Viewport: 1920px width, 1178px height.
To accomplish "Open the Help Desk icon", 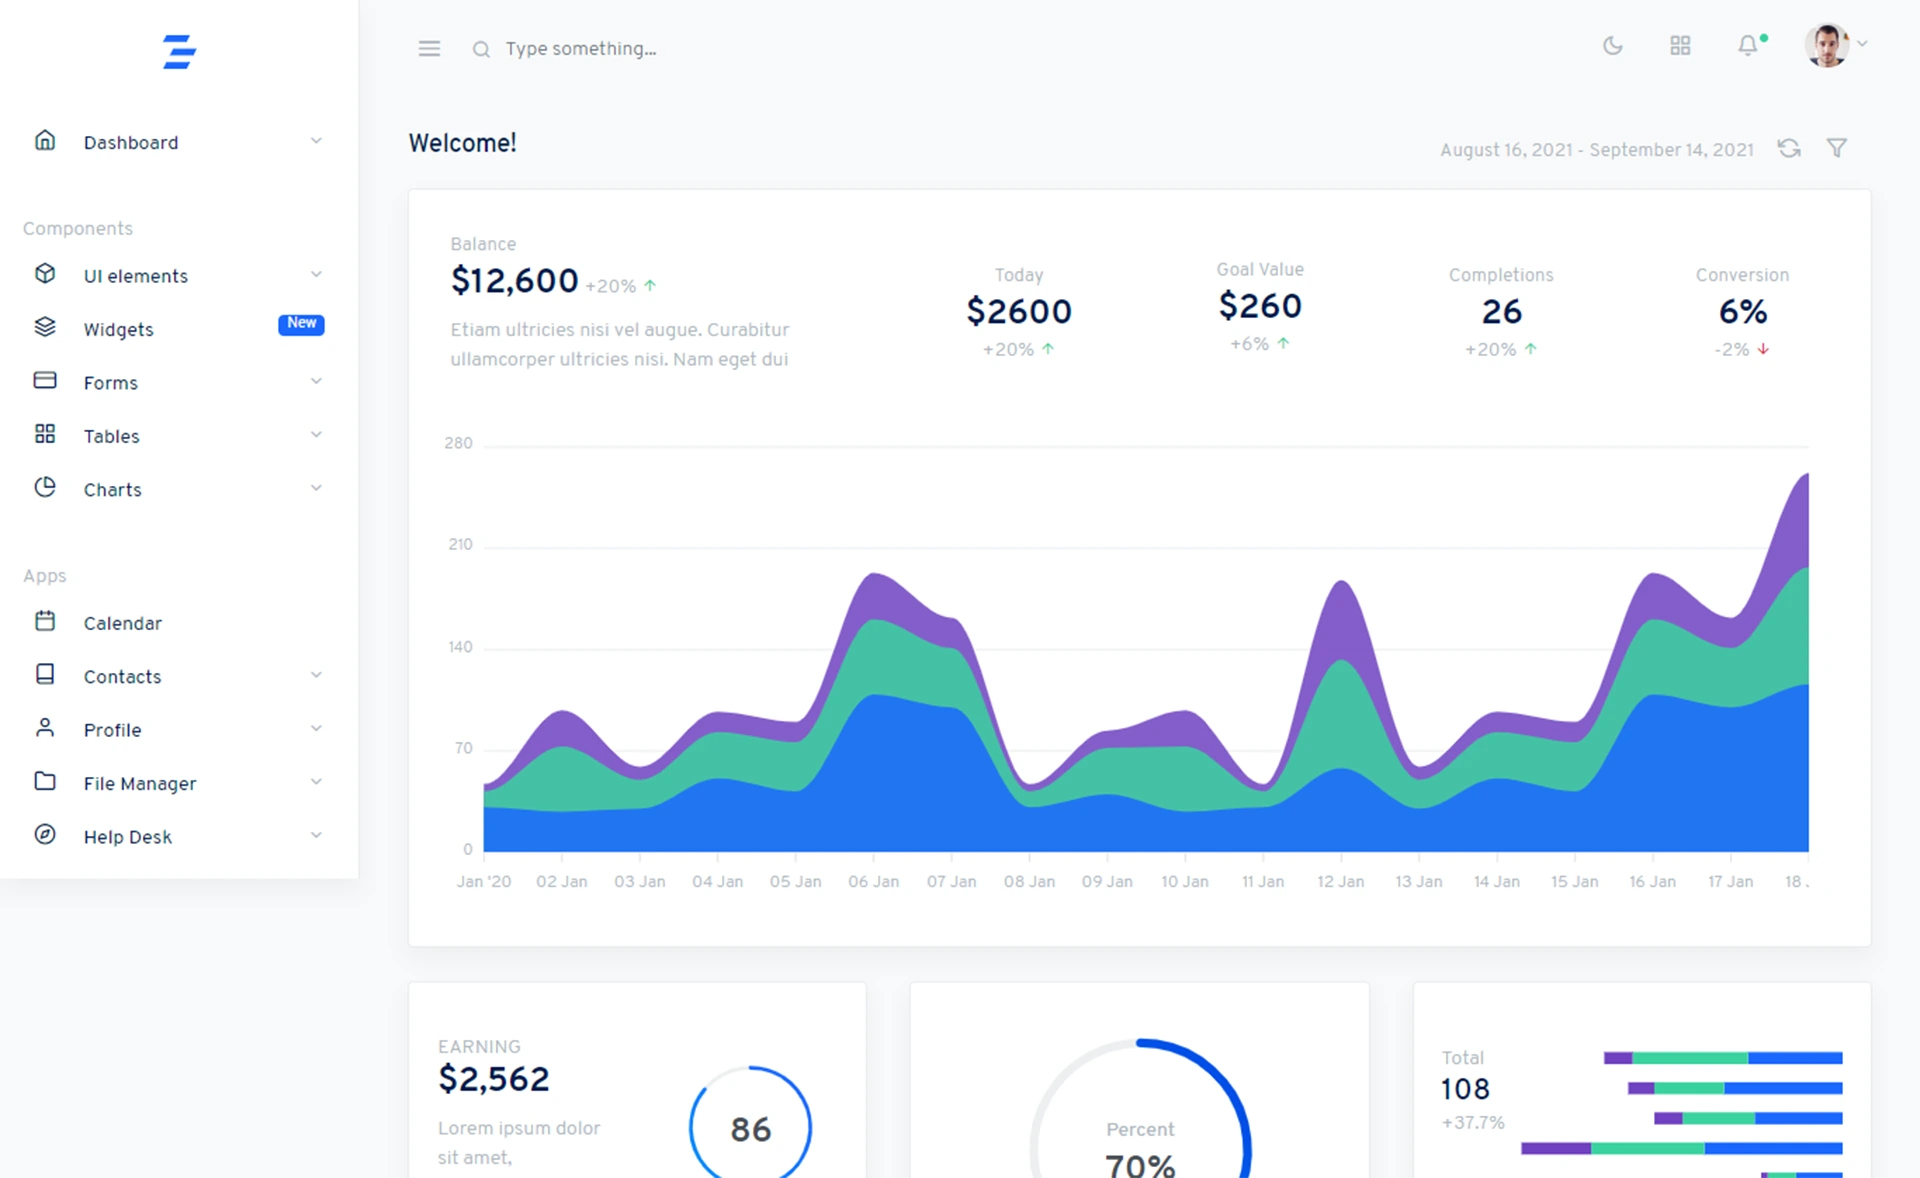I will 45,835.
